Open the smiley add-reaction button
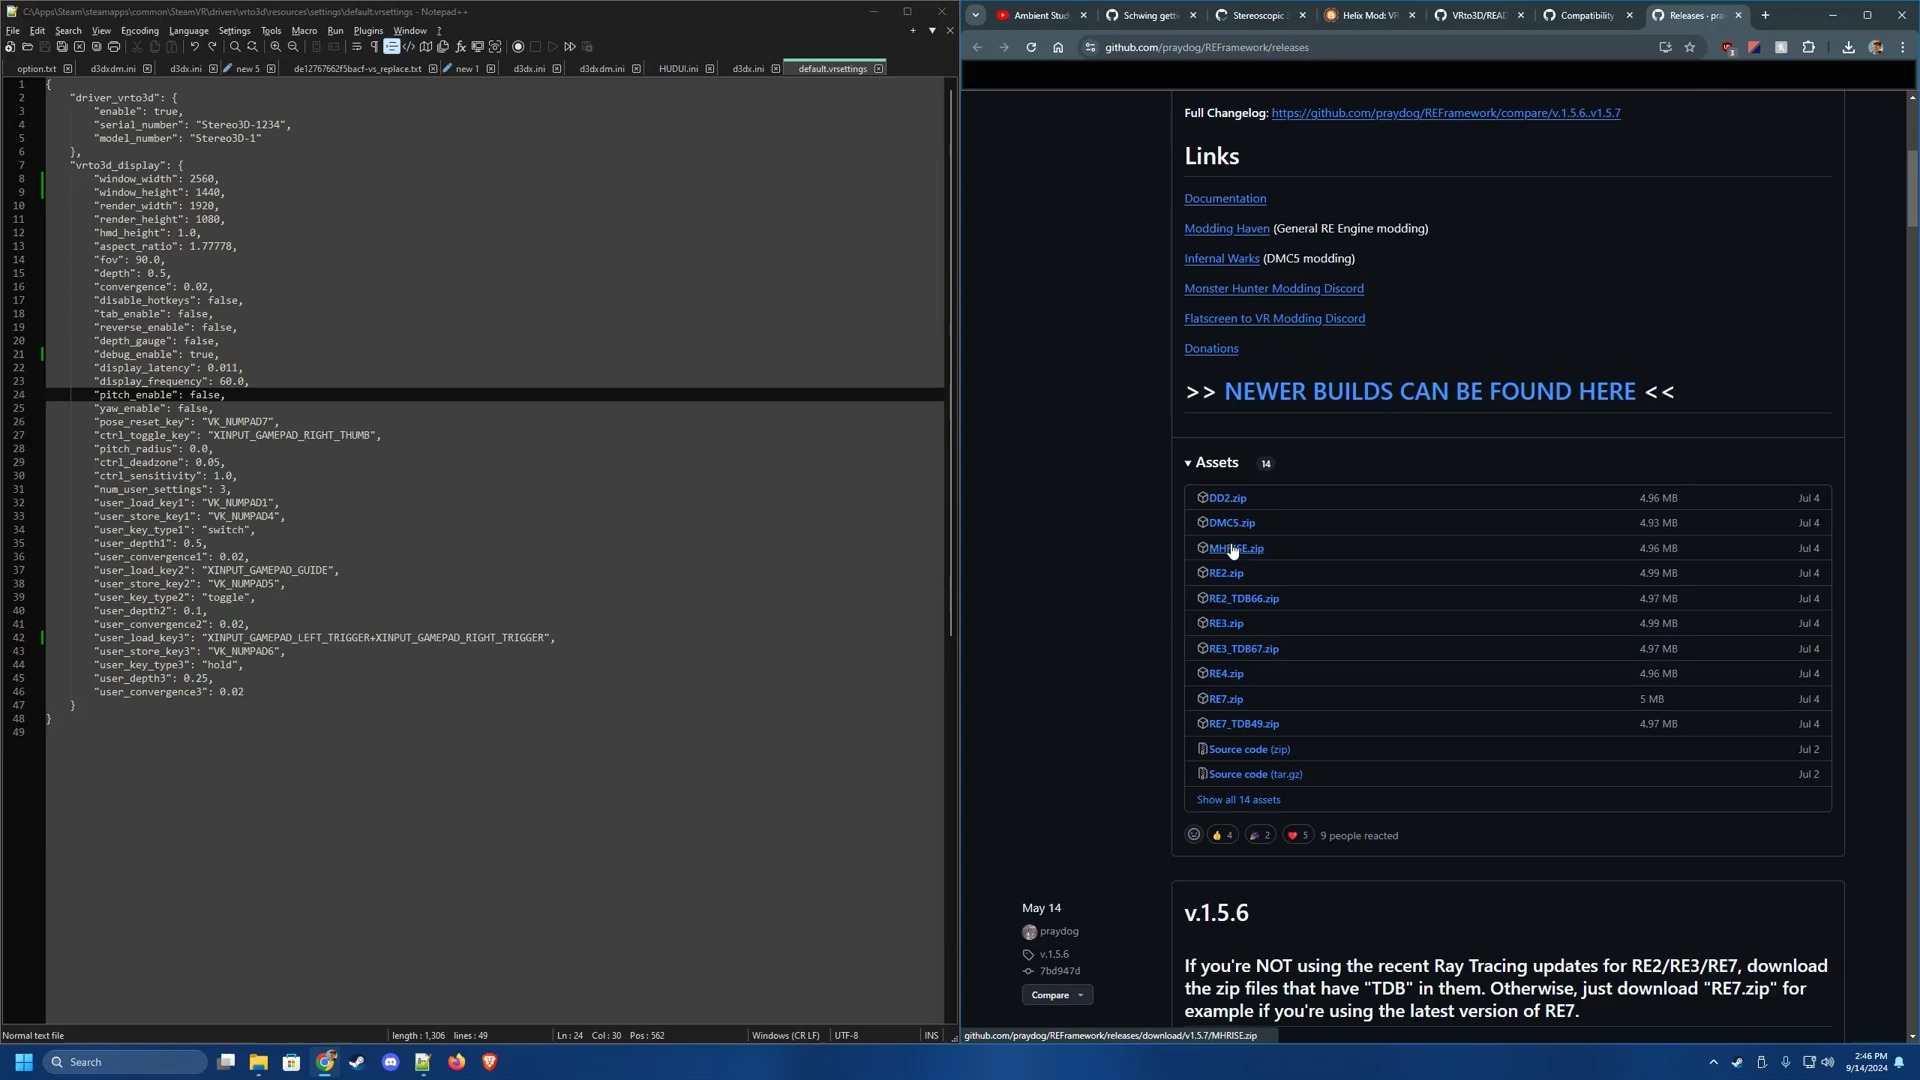Viewport: 1920px width, 1080px height. (x=1193, y=835)
